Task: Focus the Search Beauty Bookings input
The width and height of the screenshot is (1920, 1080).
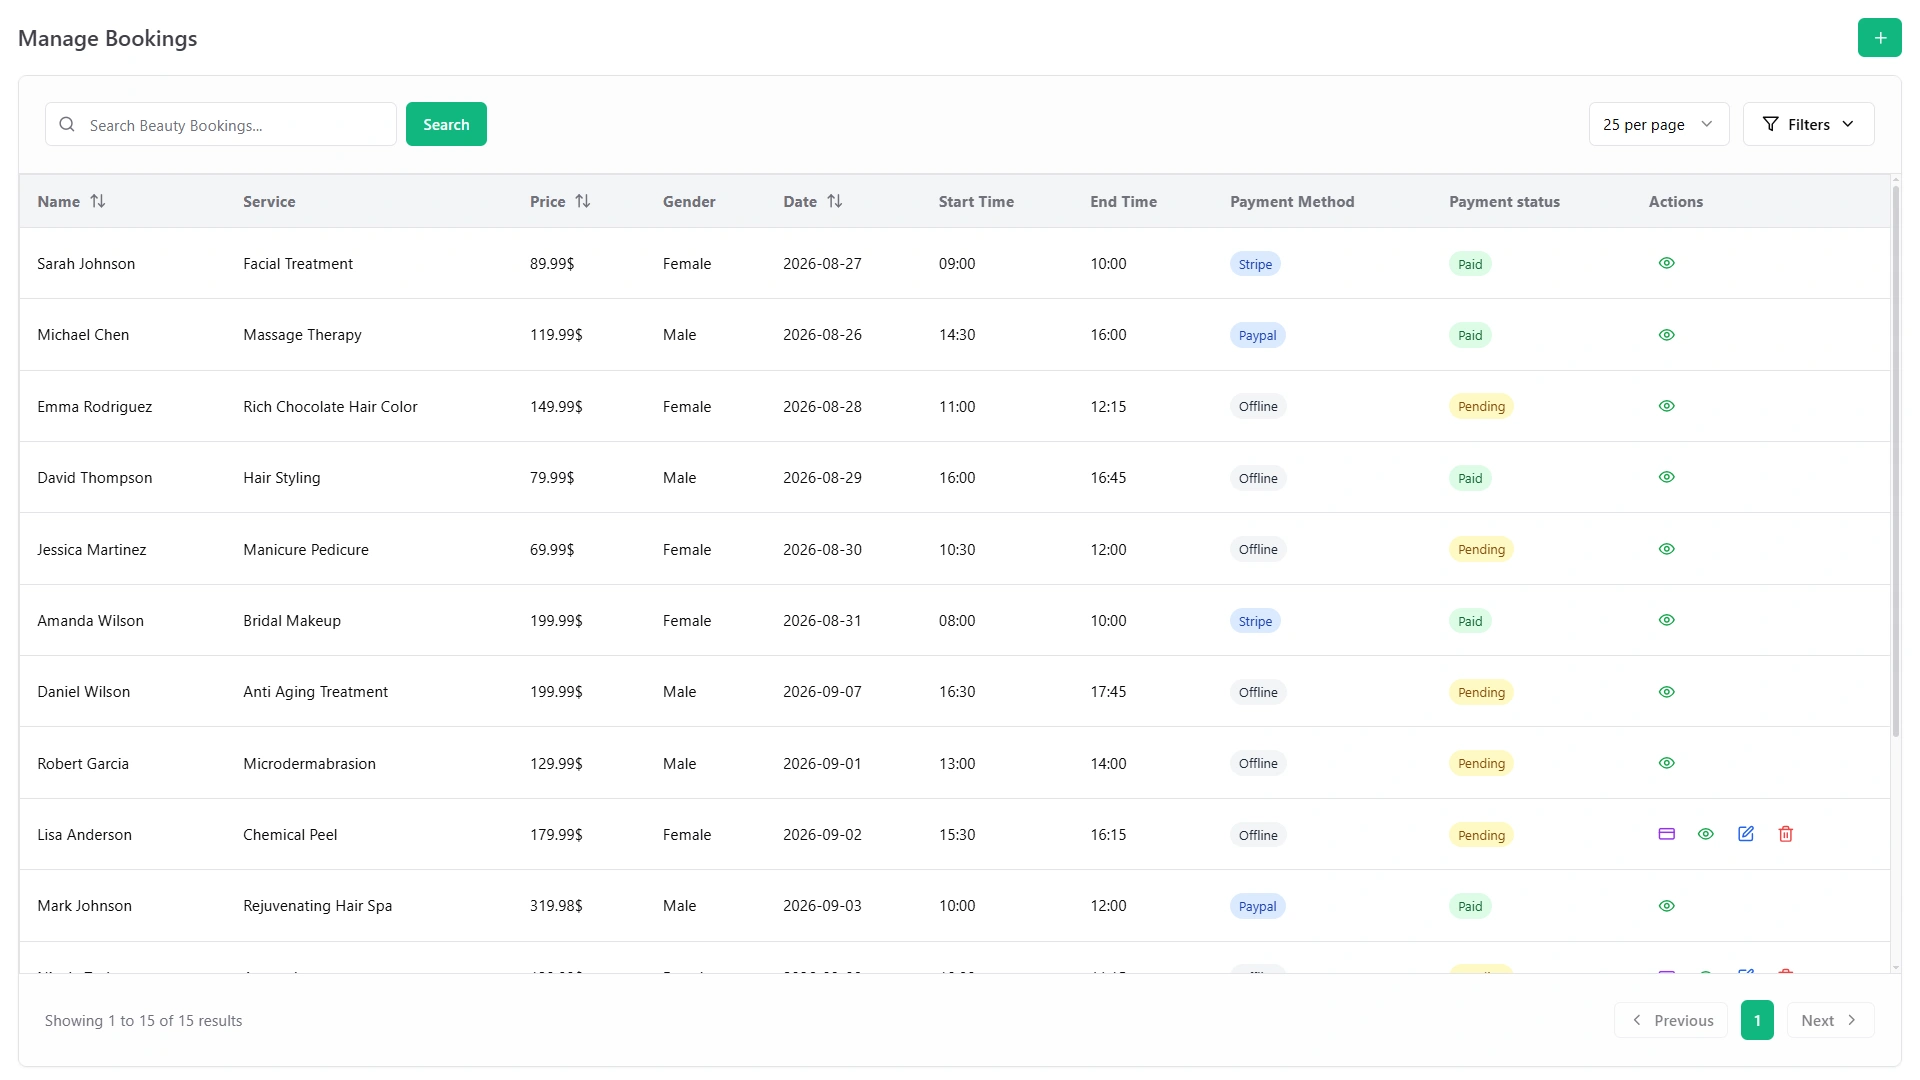Action: pyautogui.click(x=221, y=124)
